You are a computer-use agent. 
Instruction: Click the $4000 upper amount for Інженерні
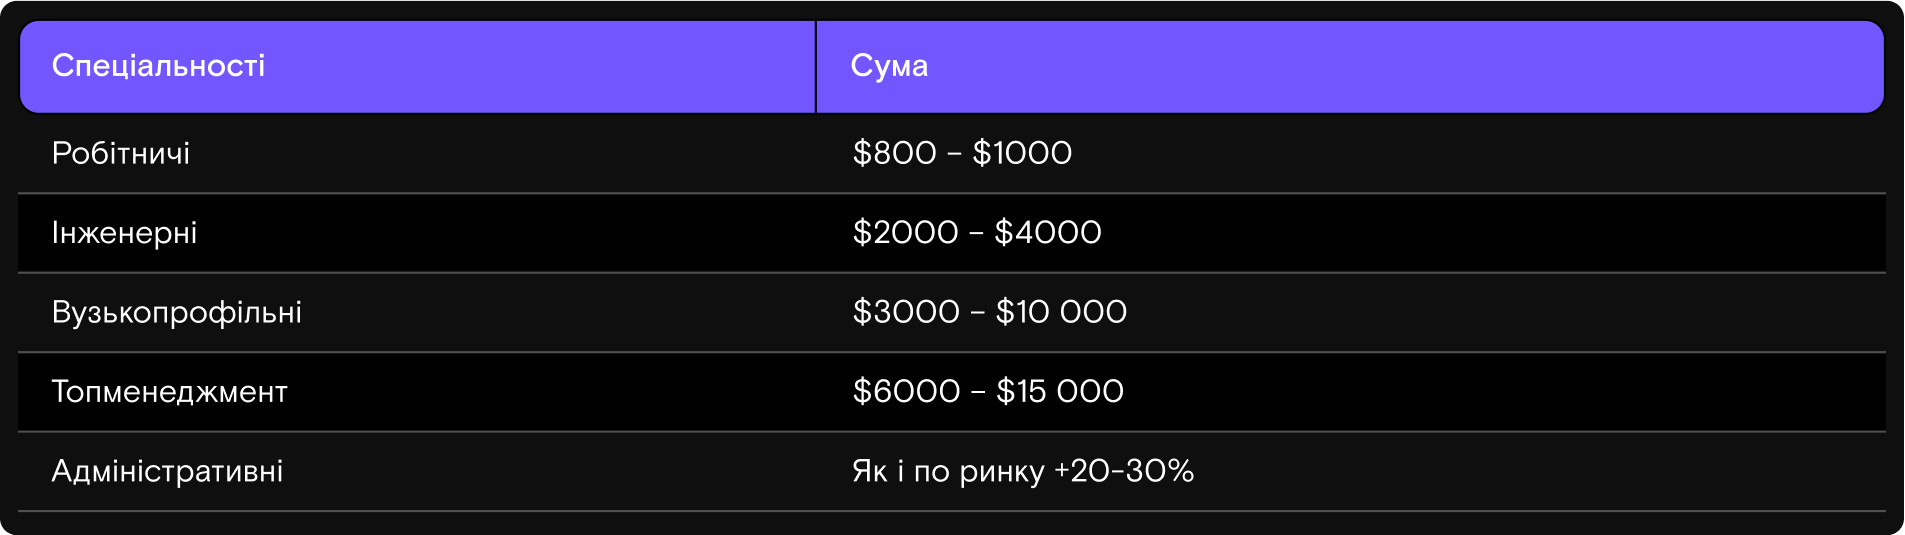[1047, 233]
